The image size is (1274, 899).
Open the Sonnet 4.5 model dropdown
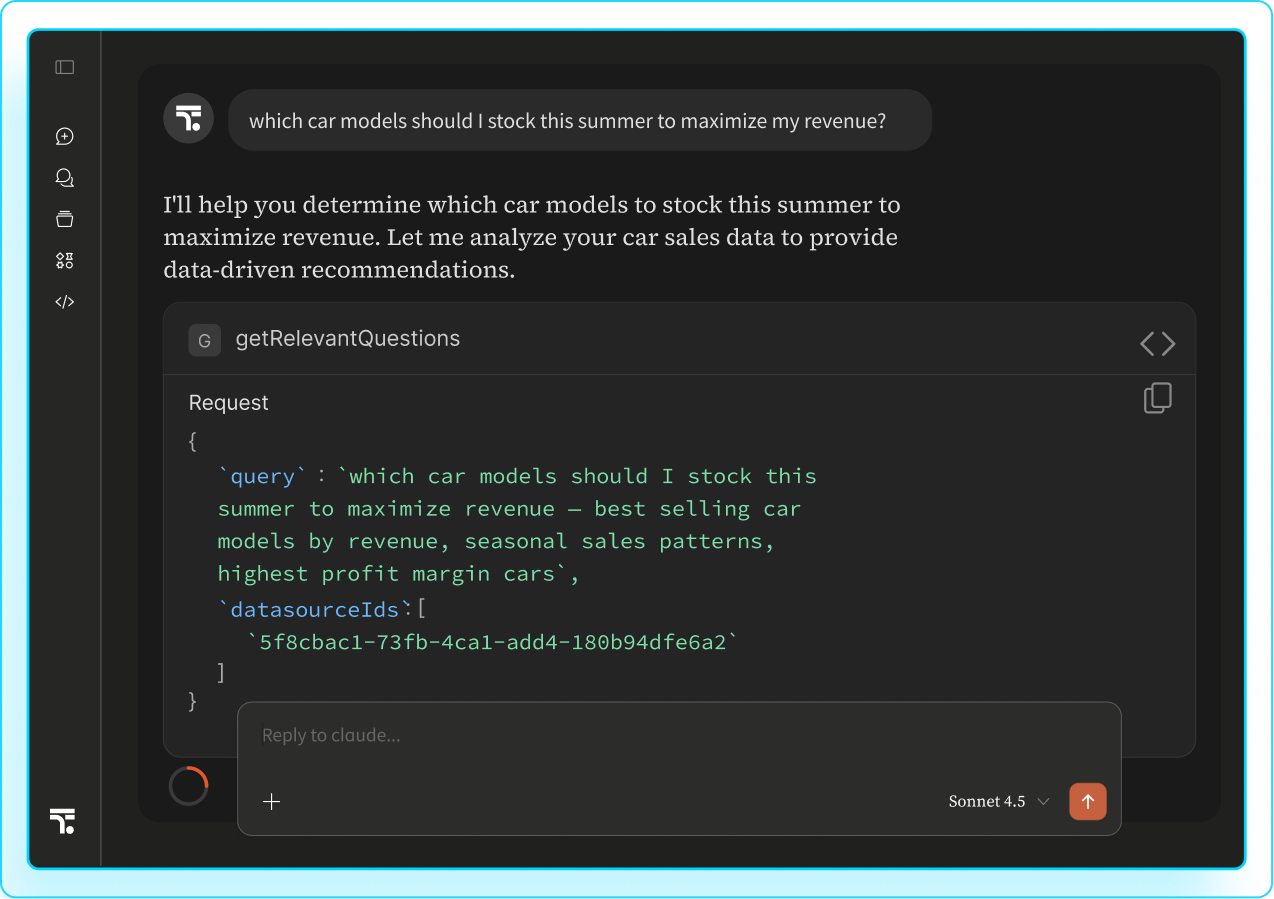[x=987, y=801]
